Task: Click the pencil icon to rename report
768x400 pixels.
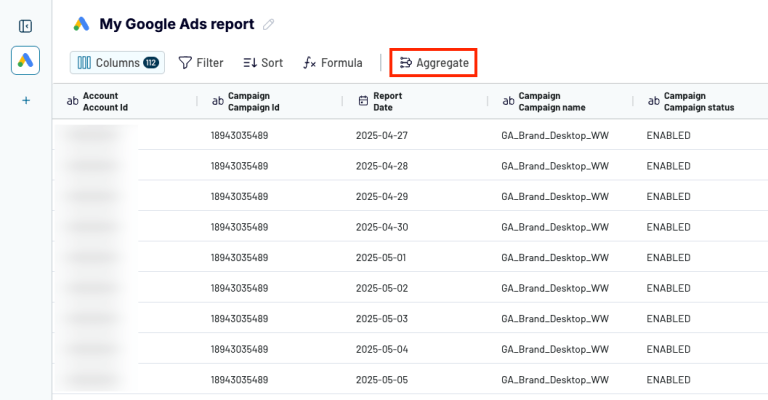Action: (268, 24)
